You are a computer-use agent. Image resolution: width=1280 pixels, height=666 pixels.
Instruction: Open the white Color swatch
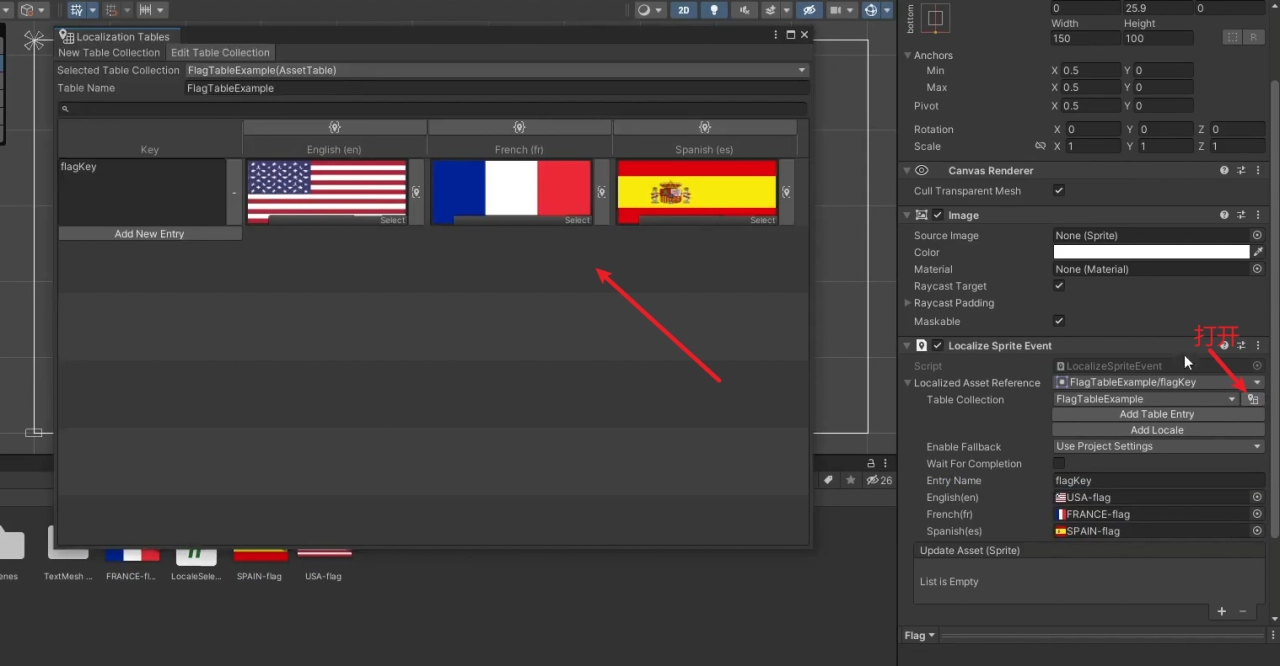pos(1151,252)
